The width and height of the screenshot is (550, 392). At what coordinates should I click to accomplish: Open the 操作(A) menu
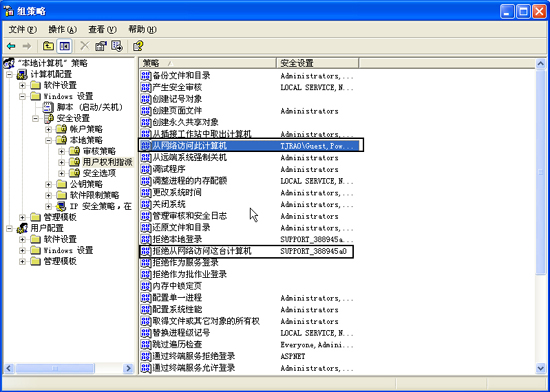pos(62,29)
